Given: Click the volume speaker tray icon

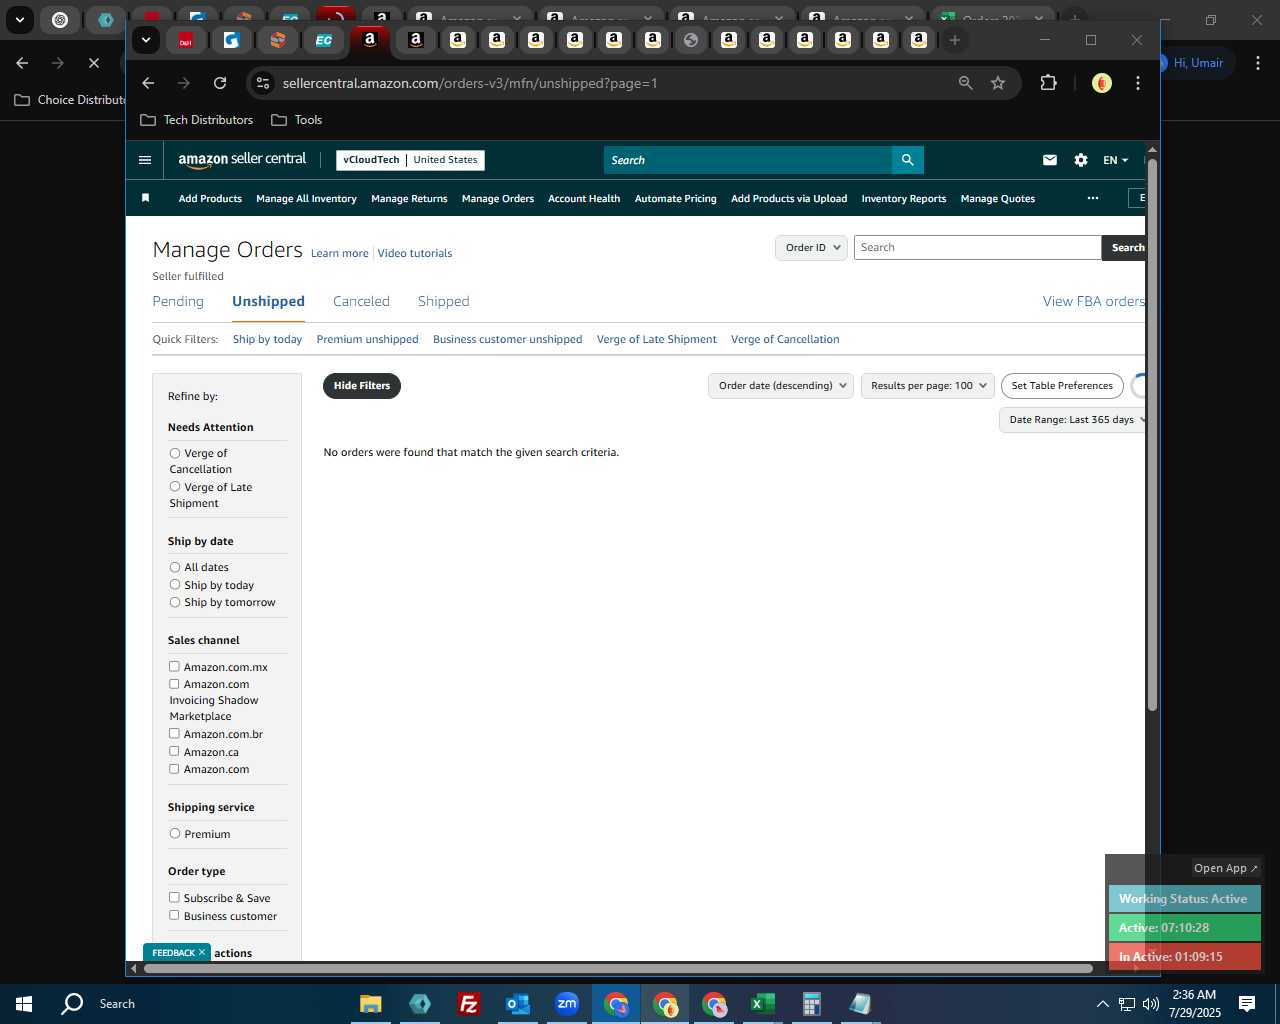Looking at the screenshot, I should tap(1151, 1004).
